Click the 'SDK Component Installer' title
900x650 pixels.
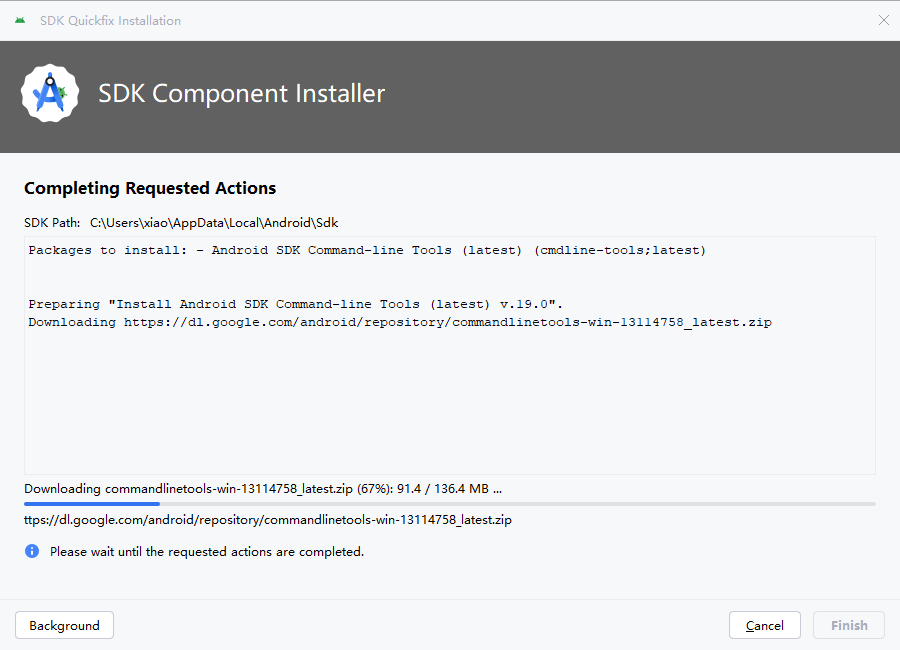(241, 94)
